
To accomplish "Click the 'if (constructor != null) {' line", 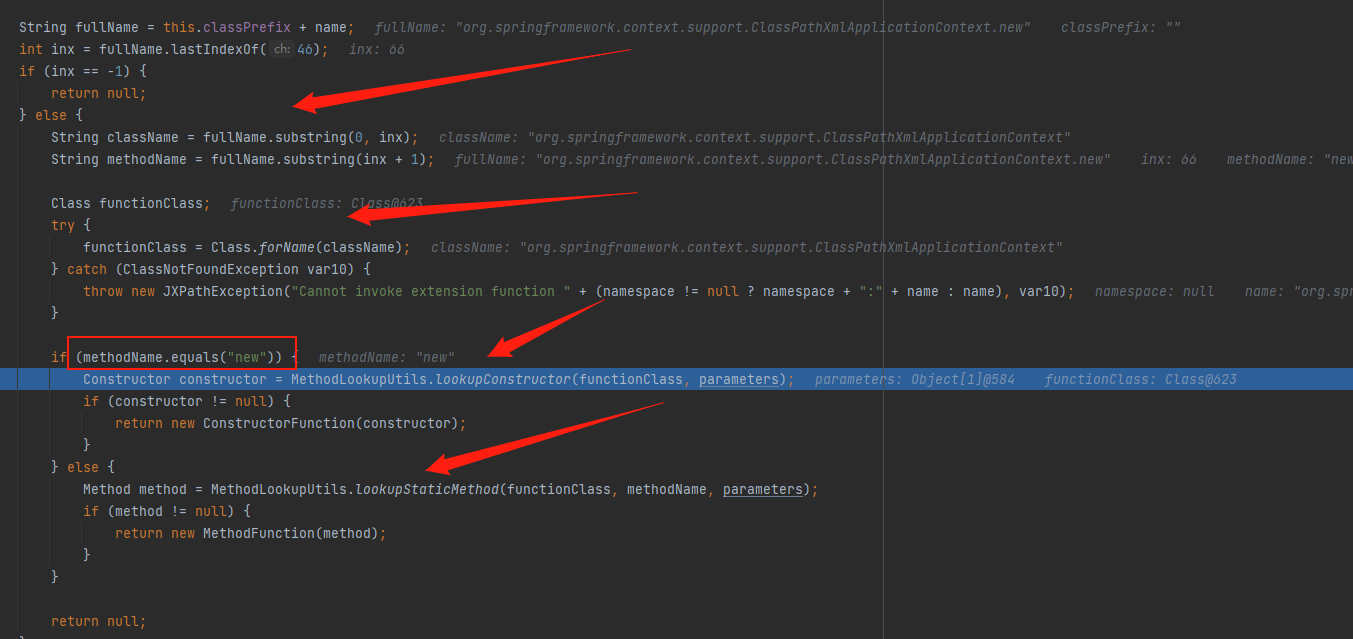I will pos(187,401).
